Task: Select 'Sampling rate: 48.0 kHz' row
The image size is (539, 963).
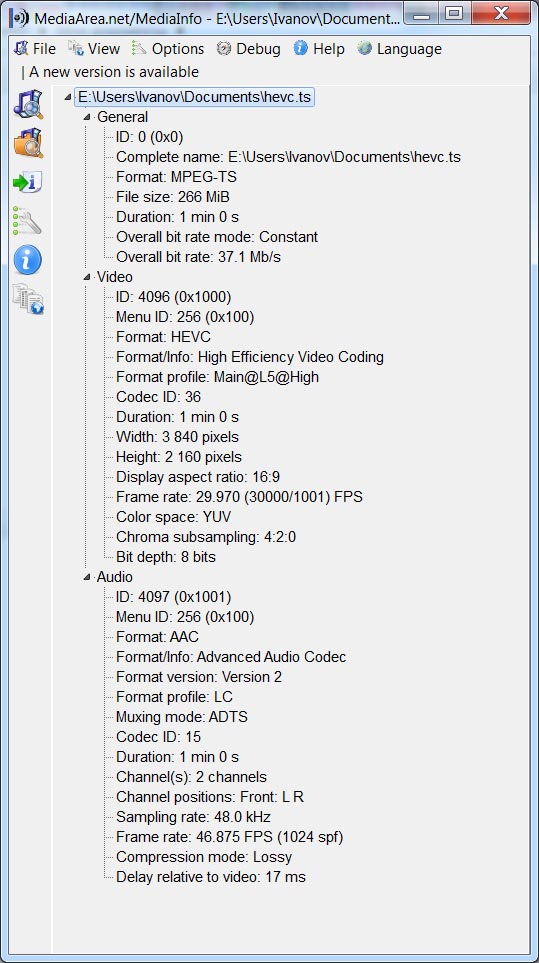Action: tap(193, 817)
